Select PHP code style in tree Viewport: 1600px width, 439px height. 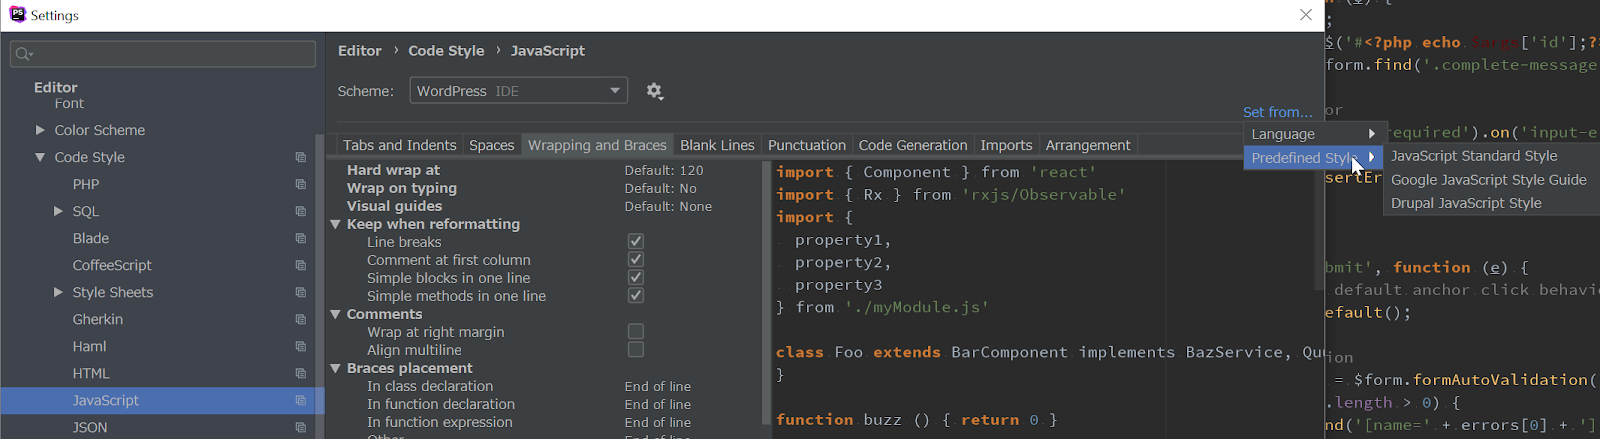pos(86,184)
